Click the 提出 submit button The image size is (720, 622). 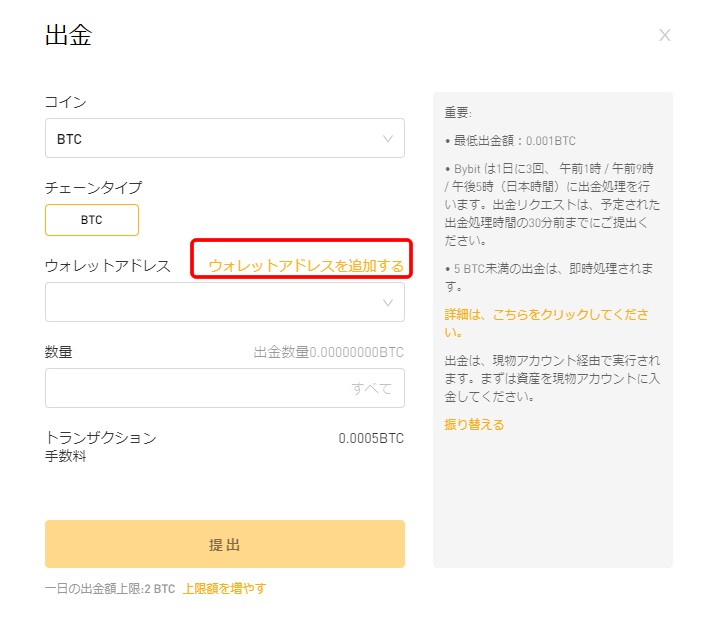pyautogui.click(x=225, y=544)
